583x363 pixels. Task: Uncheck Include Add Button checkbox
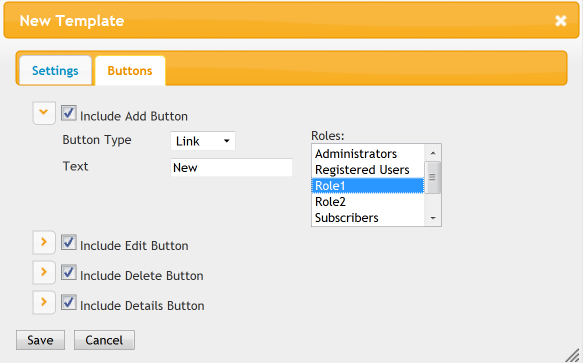coord(69,113)
